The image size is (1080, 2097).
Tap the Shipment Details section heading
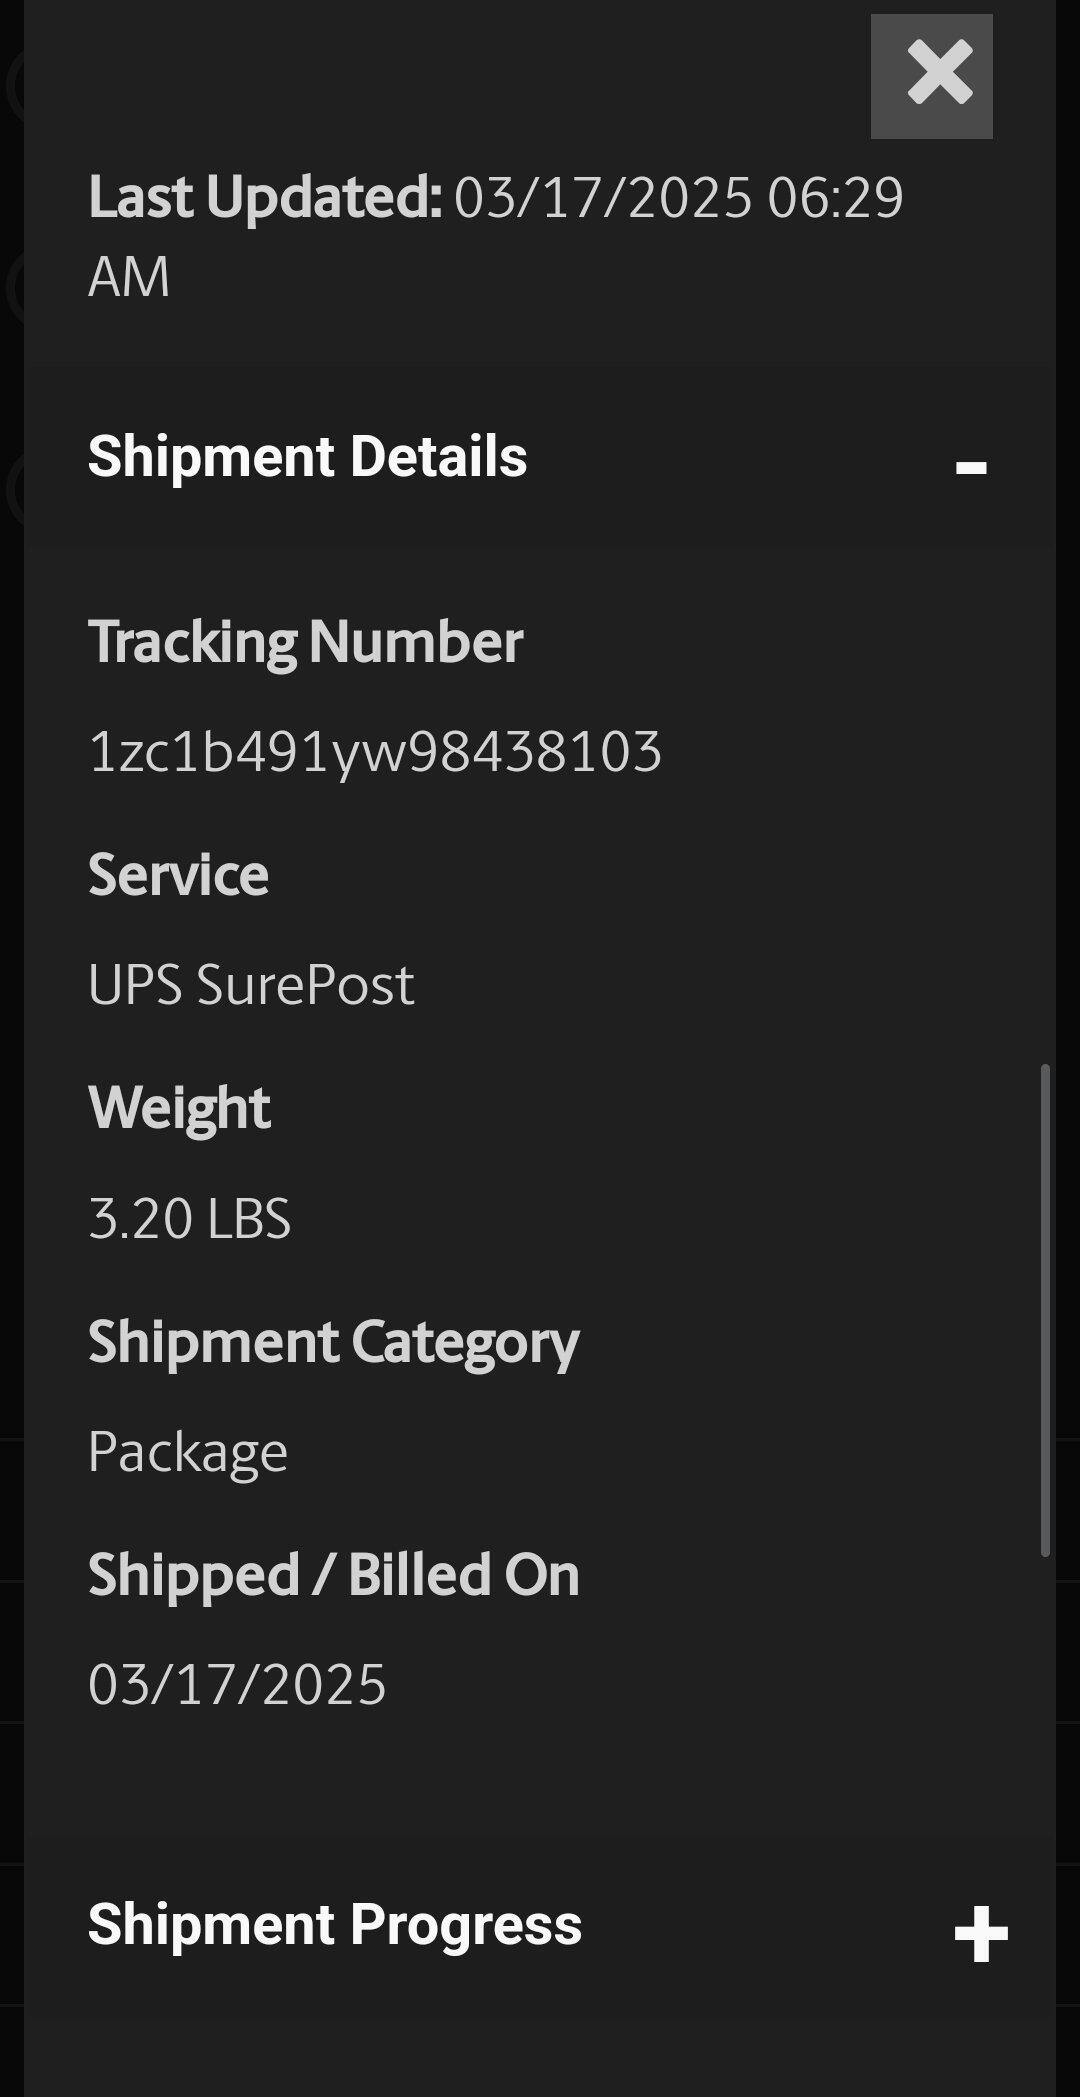point(307,456)
